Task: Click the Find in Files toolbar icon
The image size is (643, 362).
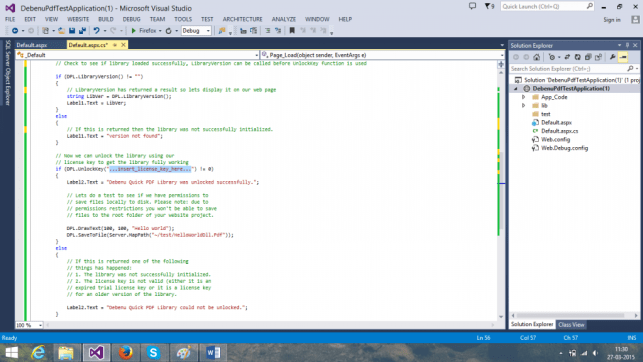Action: 222,31
